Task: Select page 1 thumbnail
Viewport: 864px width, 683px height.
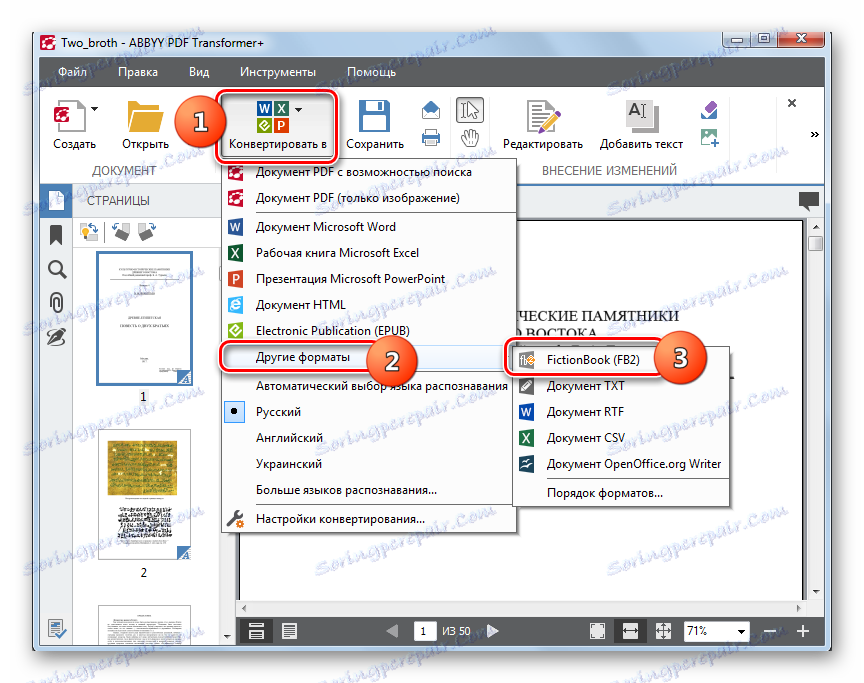Action: [x=144, y=318]
